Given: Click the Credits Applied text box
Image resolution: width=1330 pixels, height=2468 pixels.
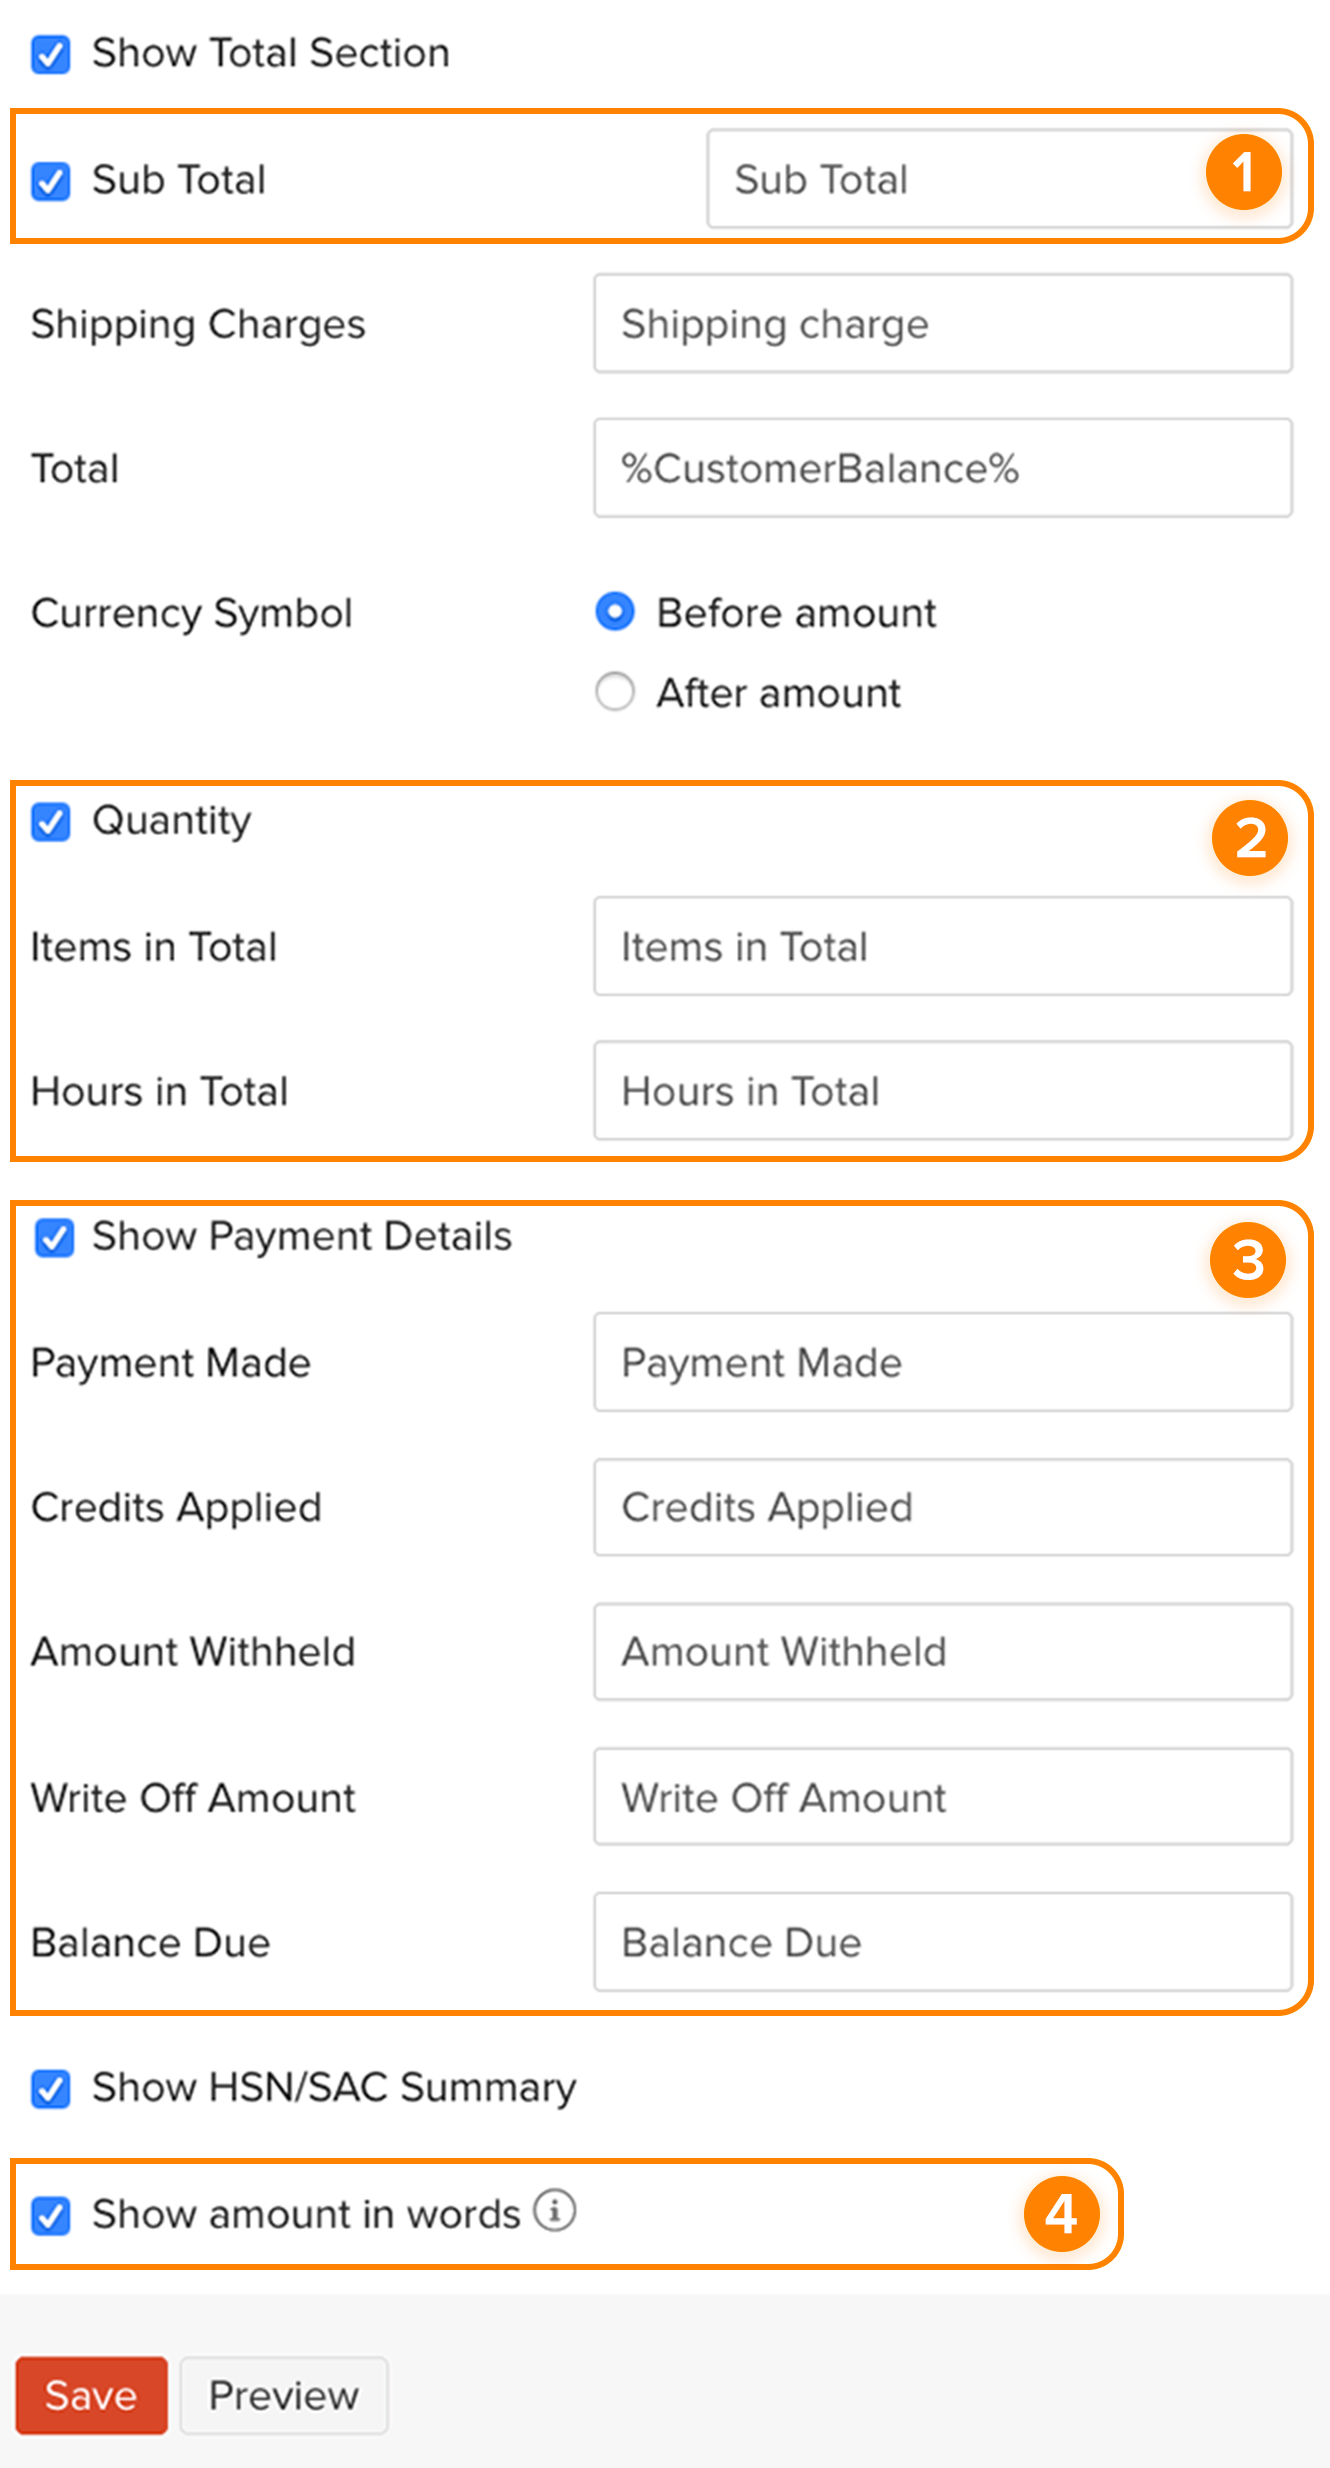Looking at the screenshot, I should pyautogui.click(x=942, y=1507).
